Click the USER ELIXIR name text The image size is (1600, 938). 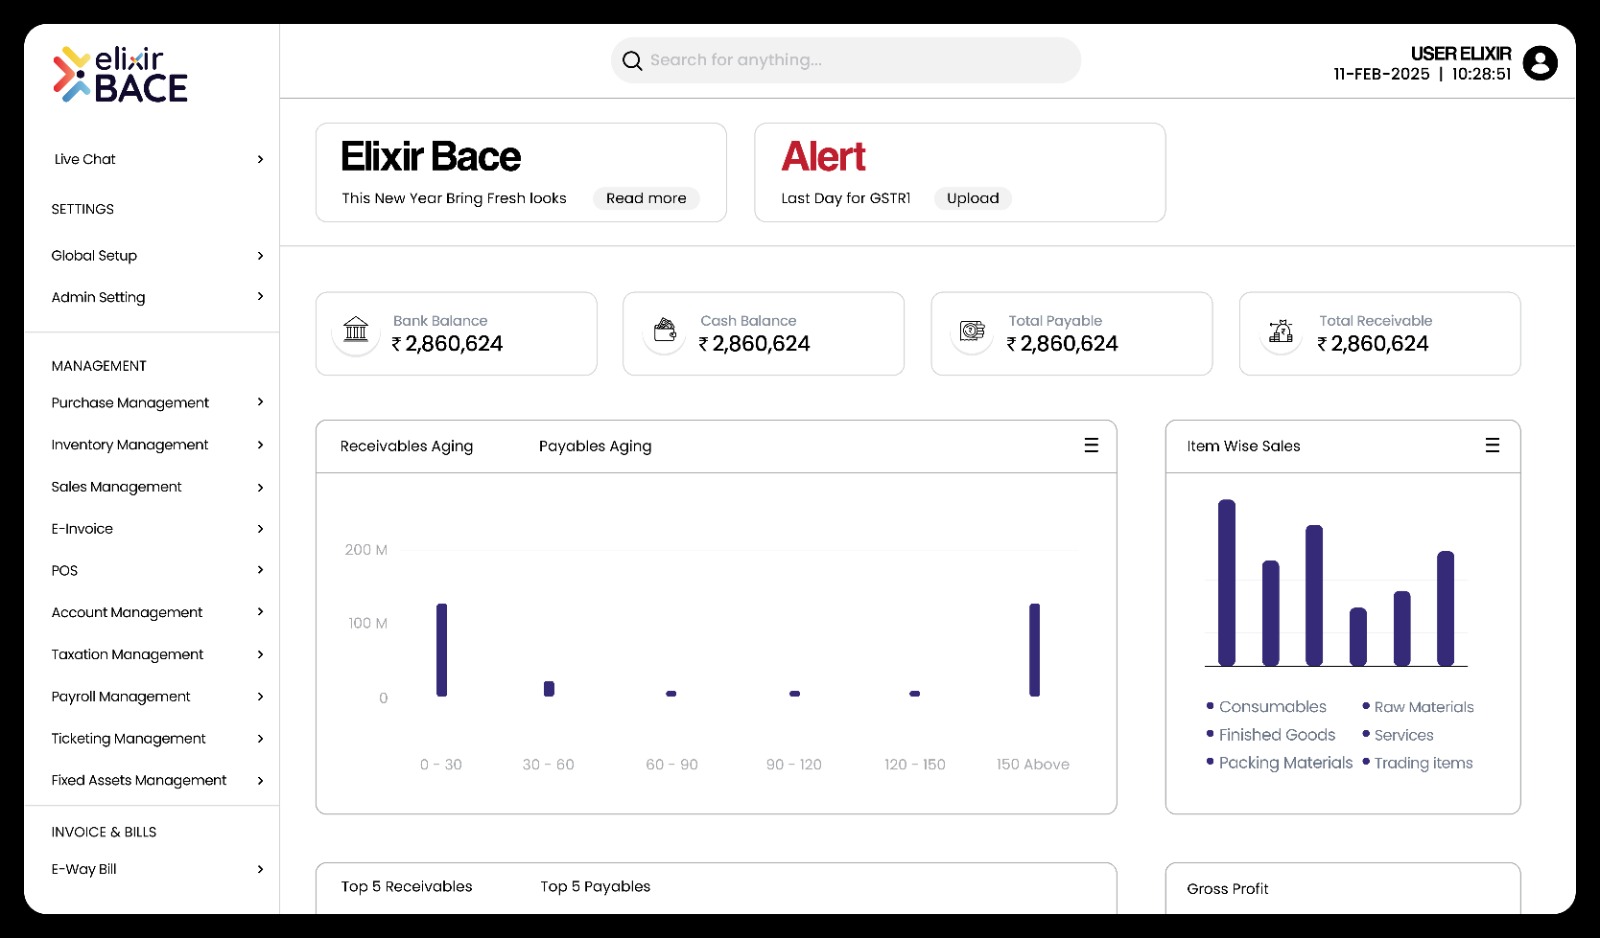pos(1461,54)
